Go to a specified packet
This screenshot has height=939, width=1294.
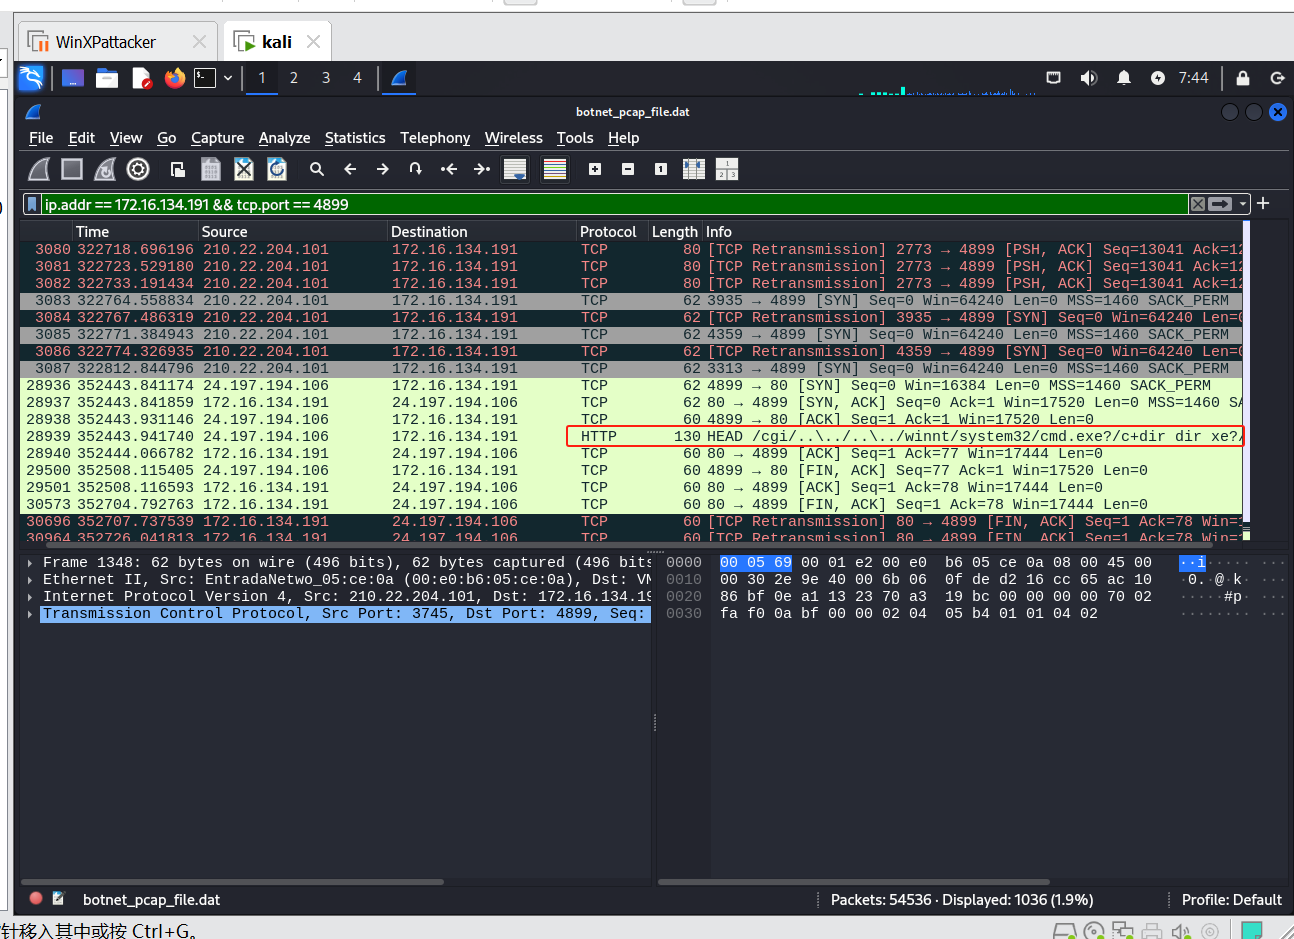(416, 169)
